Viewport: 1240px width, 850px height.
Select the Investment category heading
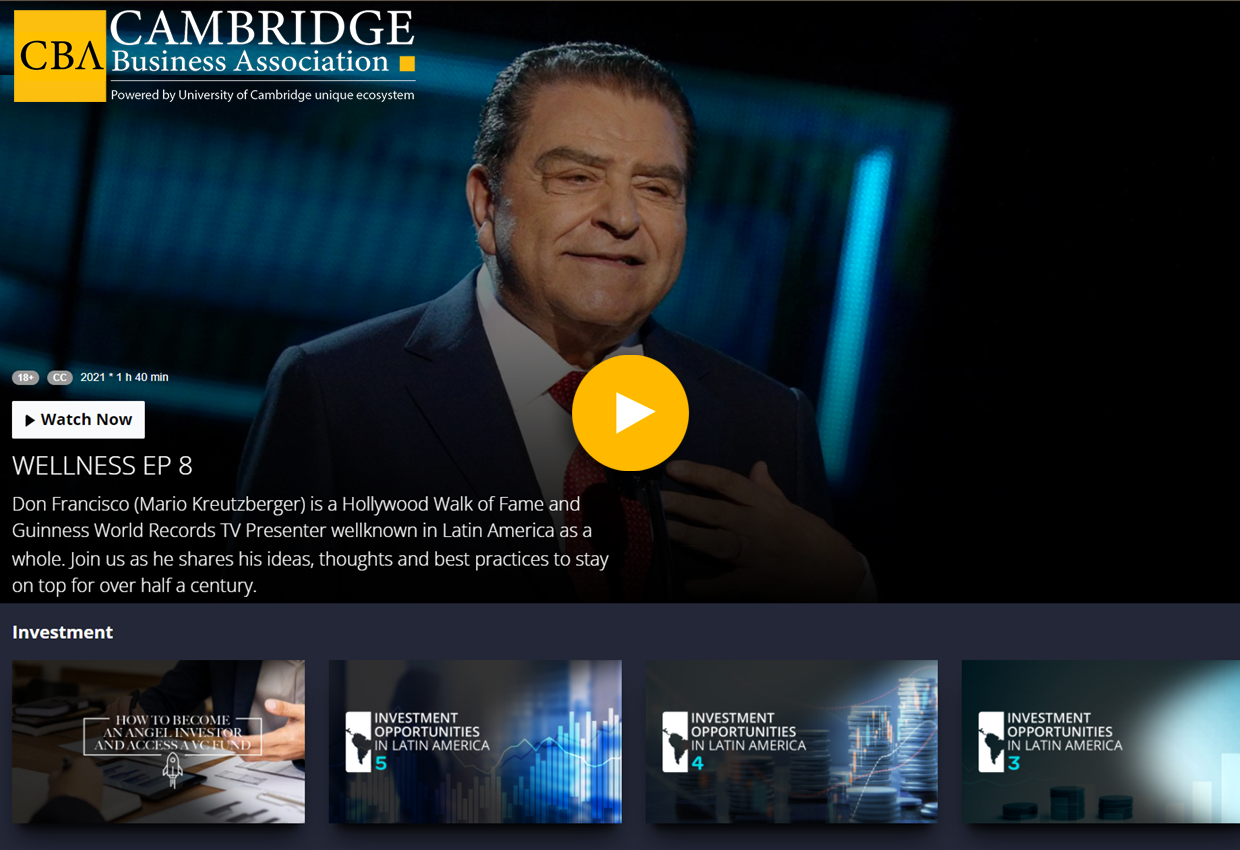coord(62,632)
